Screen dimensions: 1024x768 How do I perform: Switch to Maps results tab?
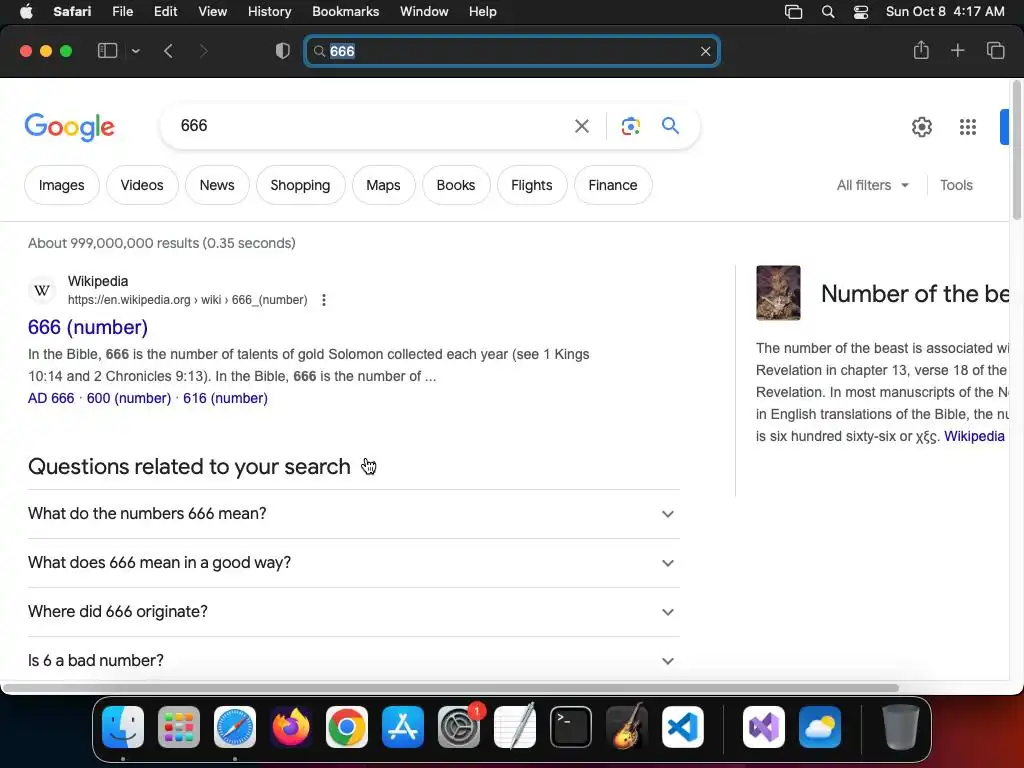(x=383, y=185)
